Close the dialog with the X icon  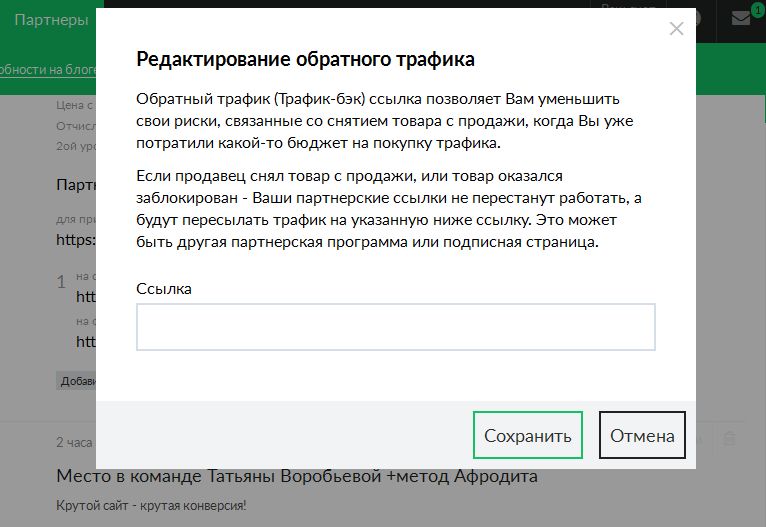pyautogui.click(x=676, y=29)
